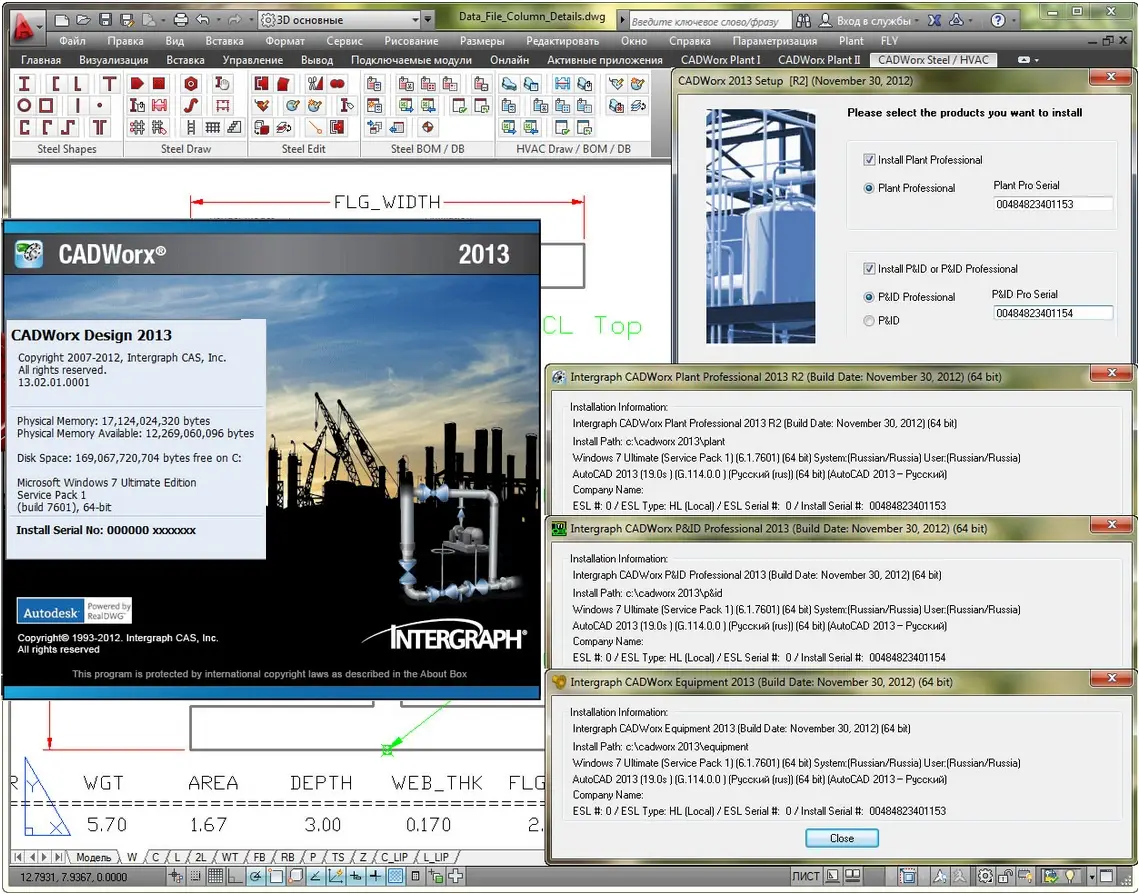Screen dimensions: 1139x894
Task: Toggle the Install Plant Professional checkbox
Action: click(869, 160)
